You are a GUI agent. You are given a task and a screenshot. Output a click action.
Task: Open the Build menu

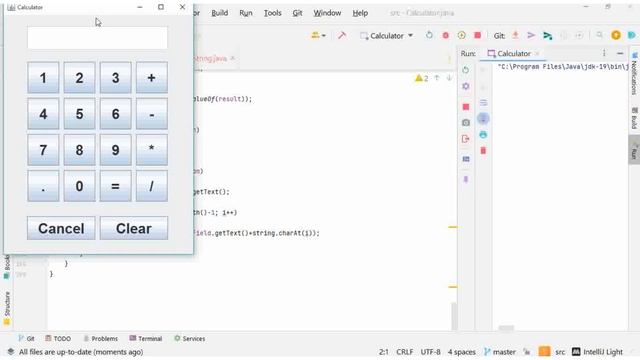click(220, 13)
